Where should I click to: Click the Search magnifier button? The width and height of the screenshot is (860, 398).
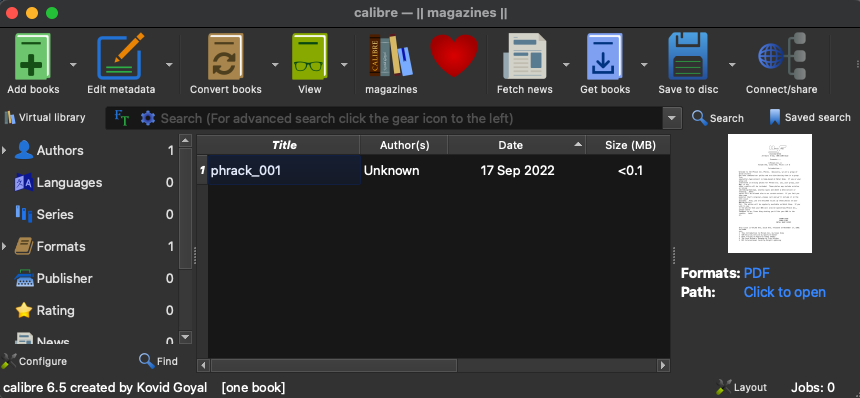click(718, 118)
